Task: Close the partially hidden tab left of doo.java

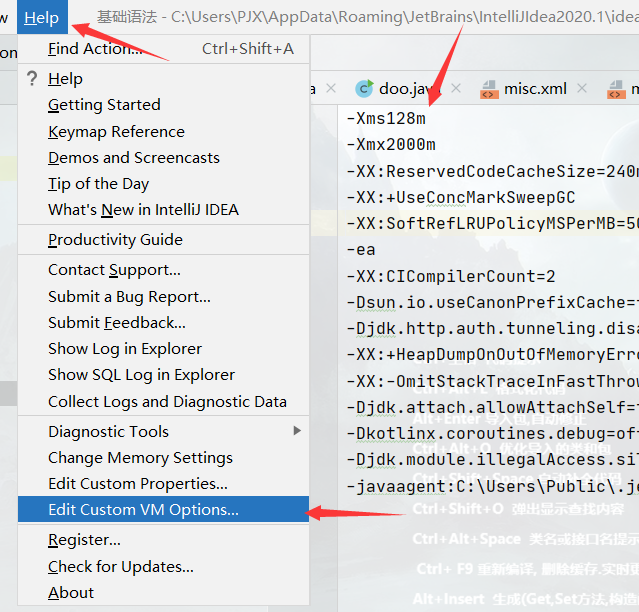Action: [x=331, y=88]
